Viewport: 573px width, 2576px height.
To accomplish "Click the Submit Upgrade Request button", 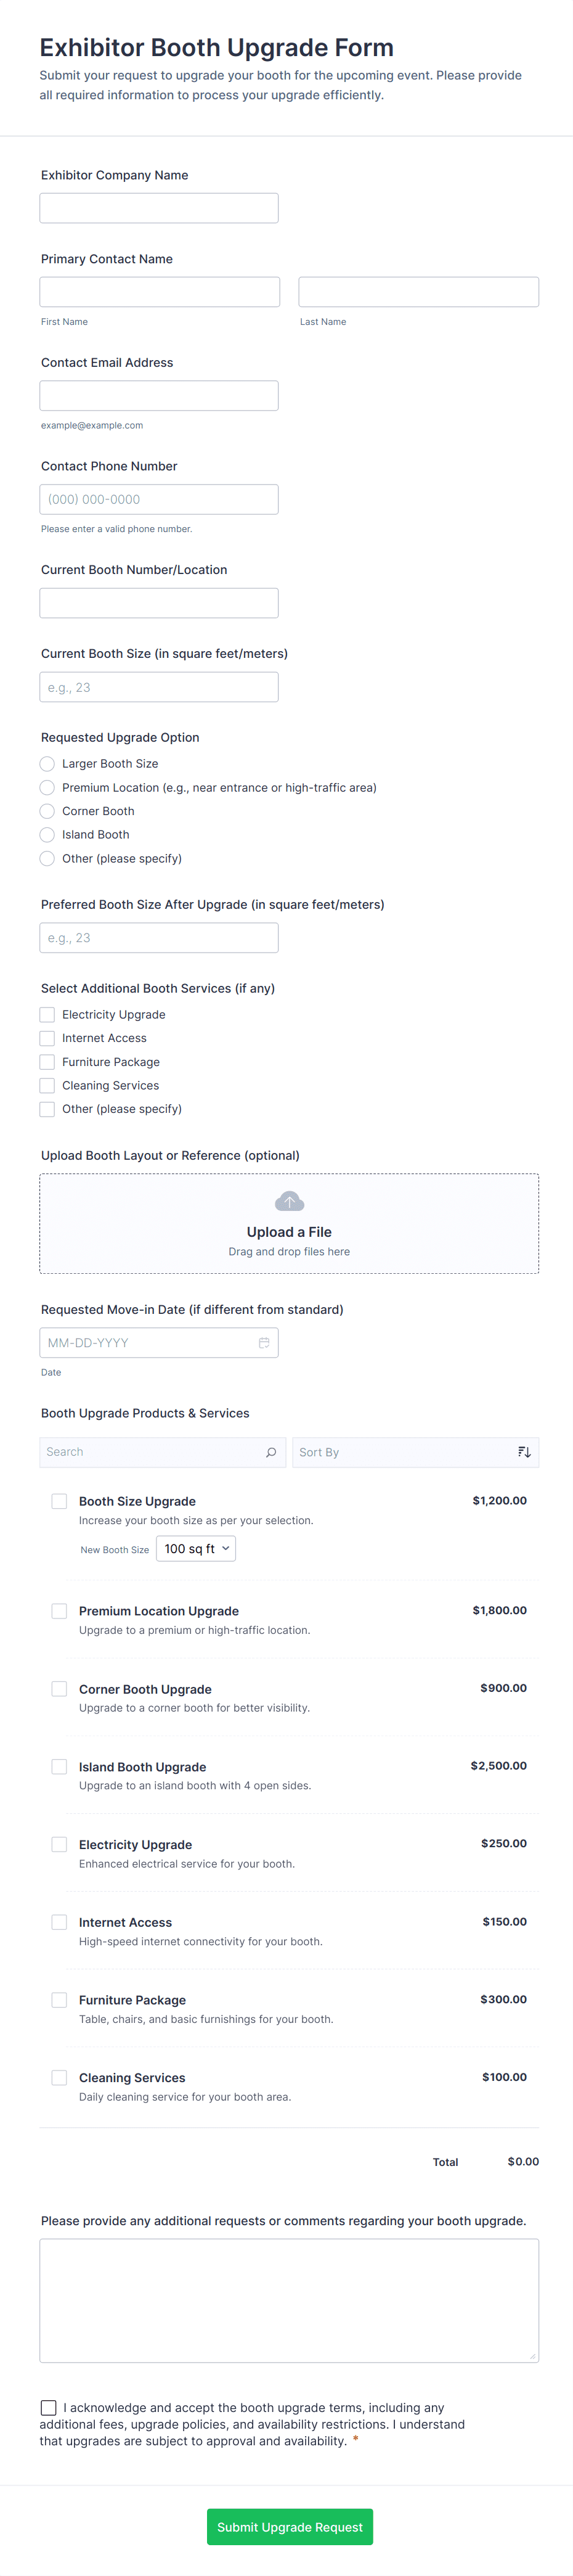I will point(290,2527).
